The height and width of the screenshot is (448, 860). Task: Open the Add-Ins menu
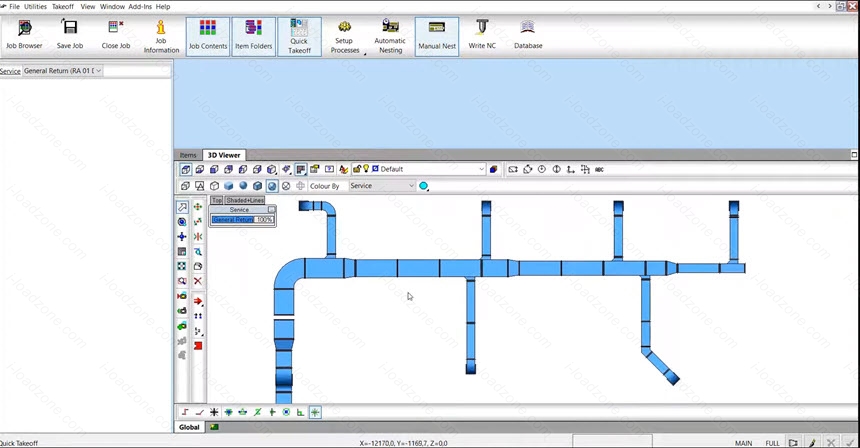point(140,7)
